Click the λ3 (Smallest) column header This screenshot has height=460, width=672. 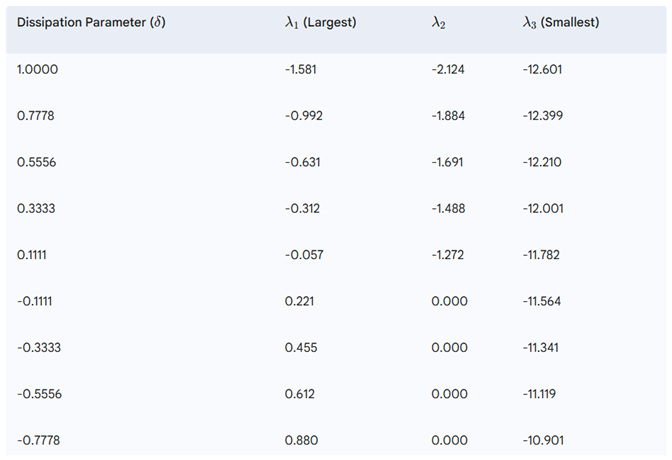click(x=561, y=22)
